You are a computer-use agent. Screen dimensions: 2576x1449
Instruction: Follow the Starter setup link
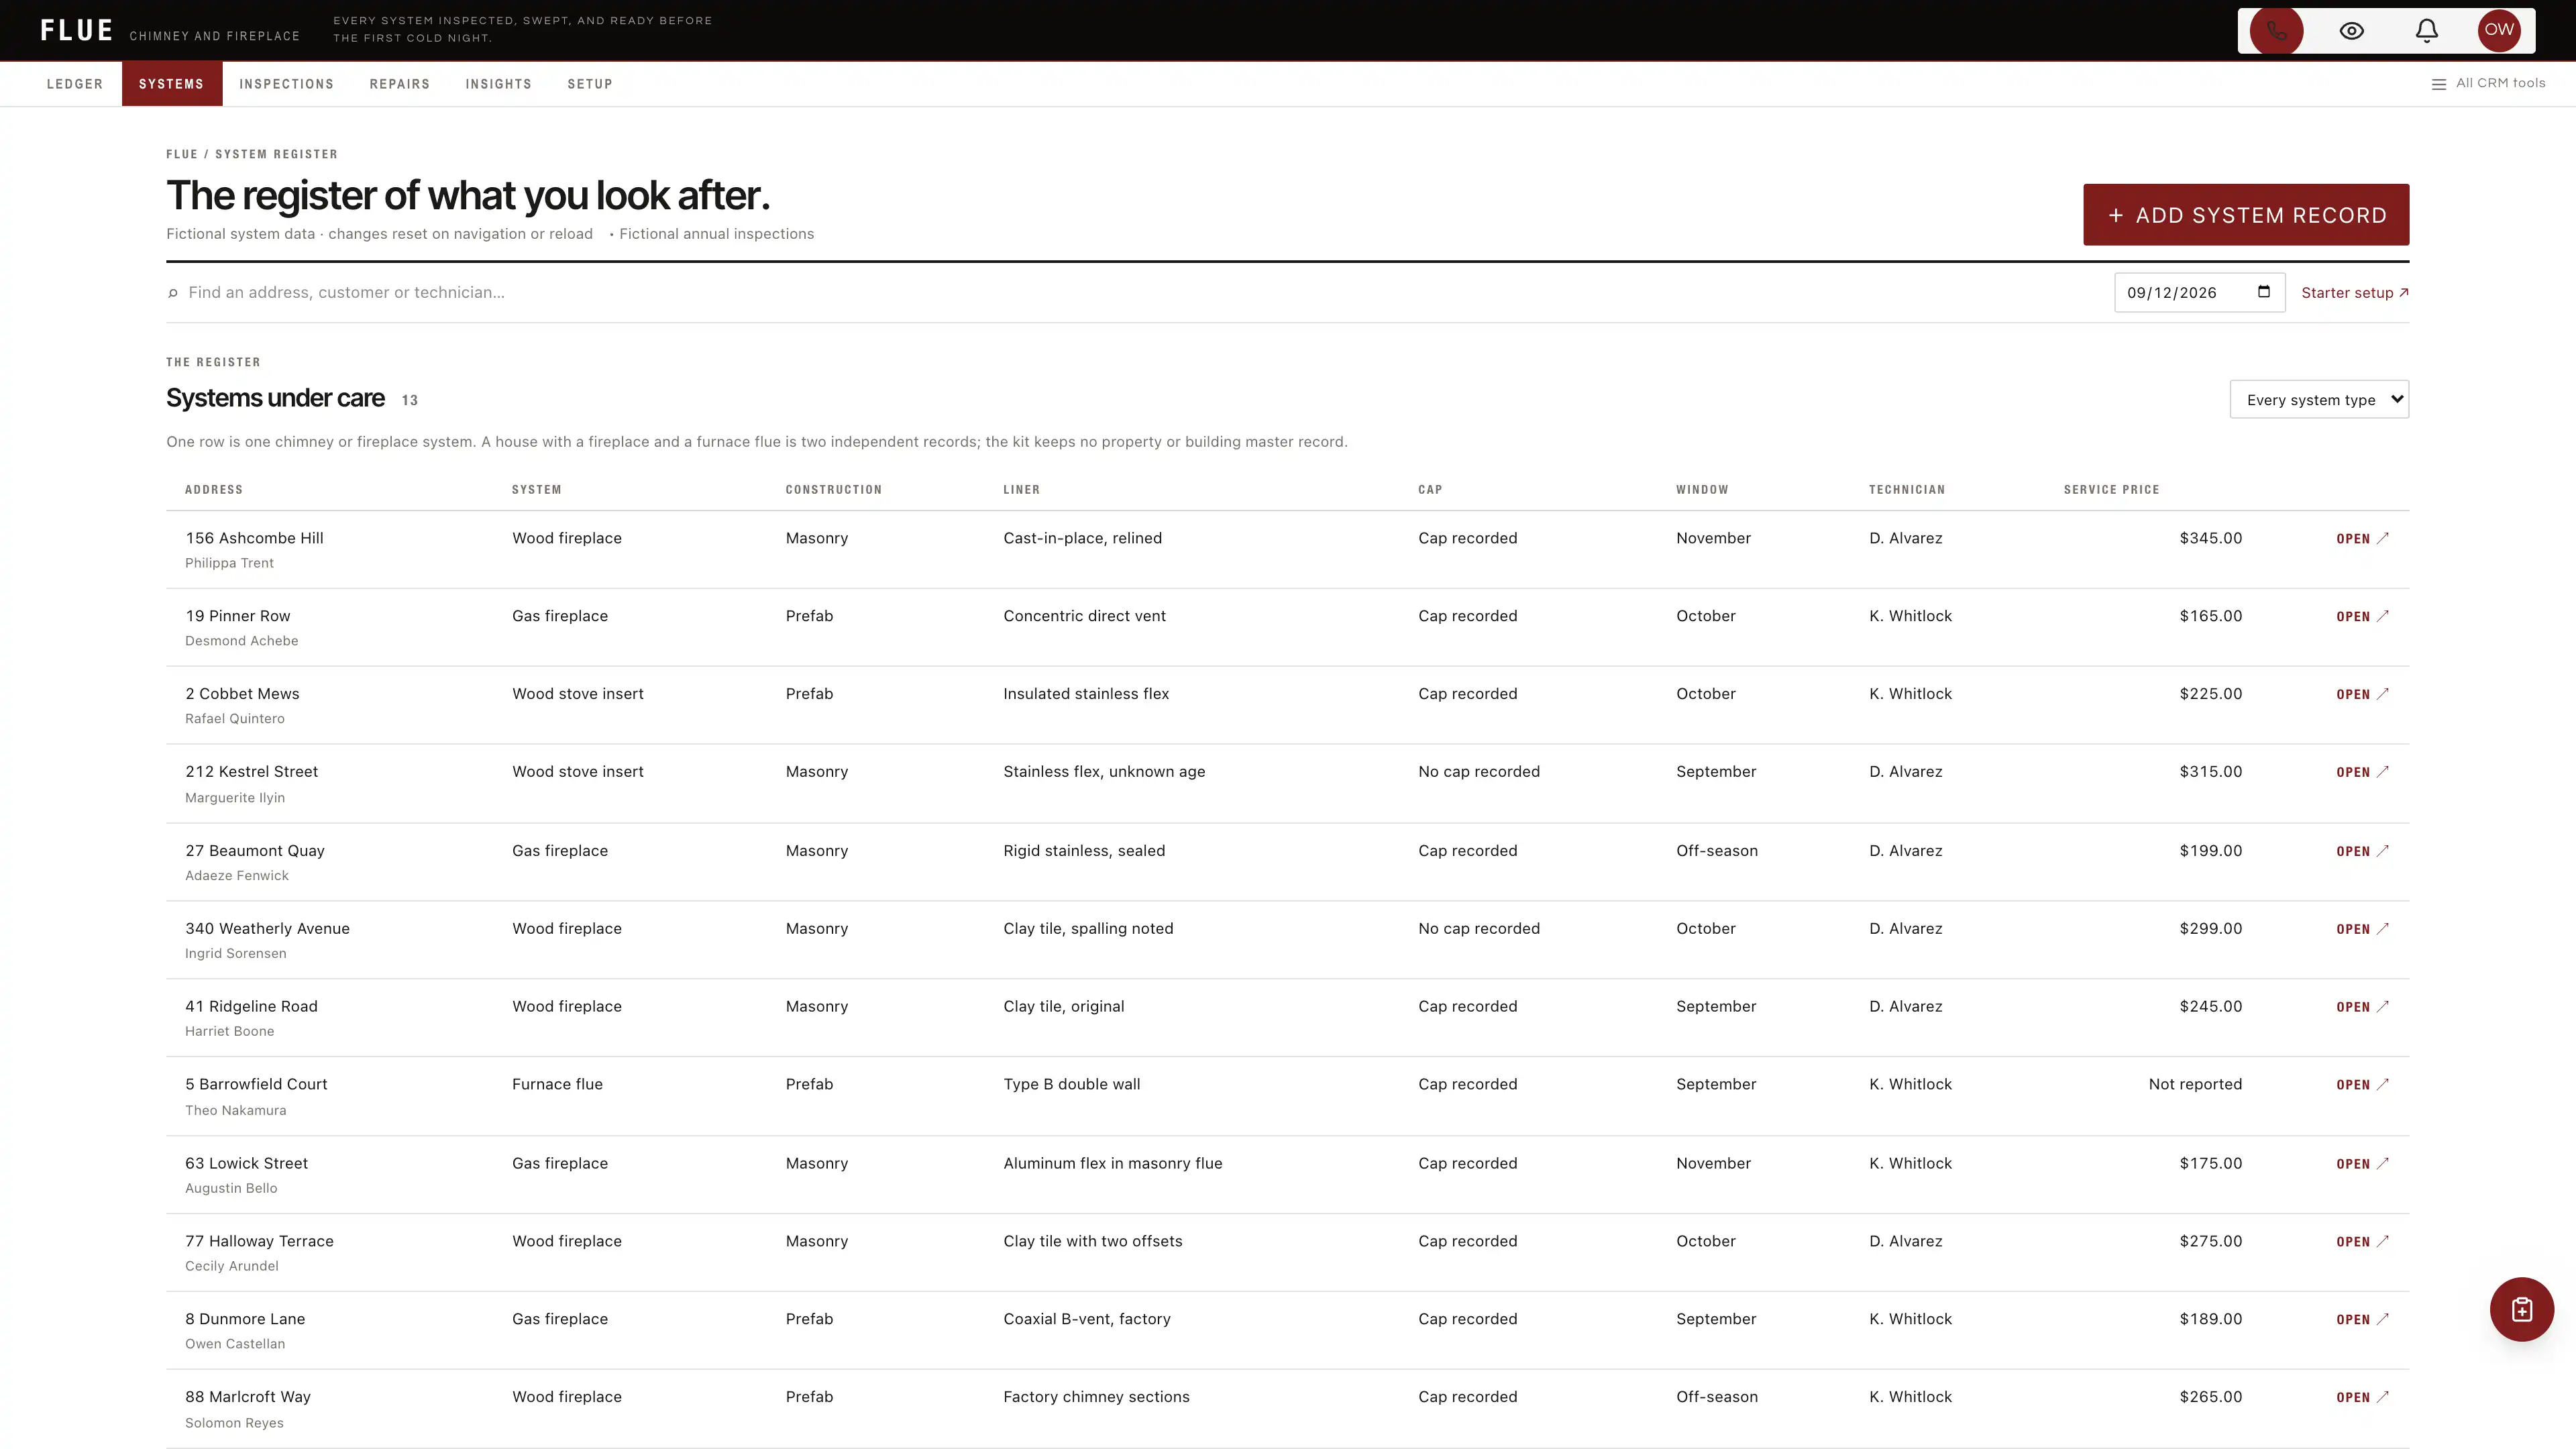coord(2355,293)
